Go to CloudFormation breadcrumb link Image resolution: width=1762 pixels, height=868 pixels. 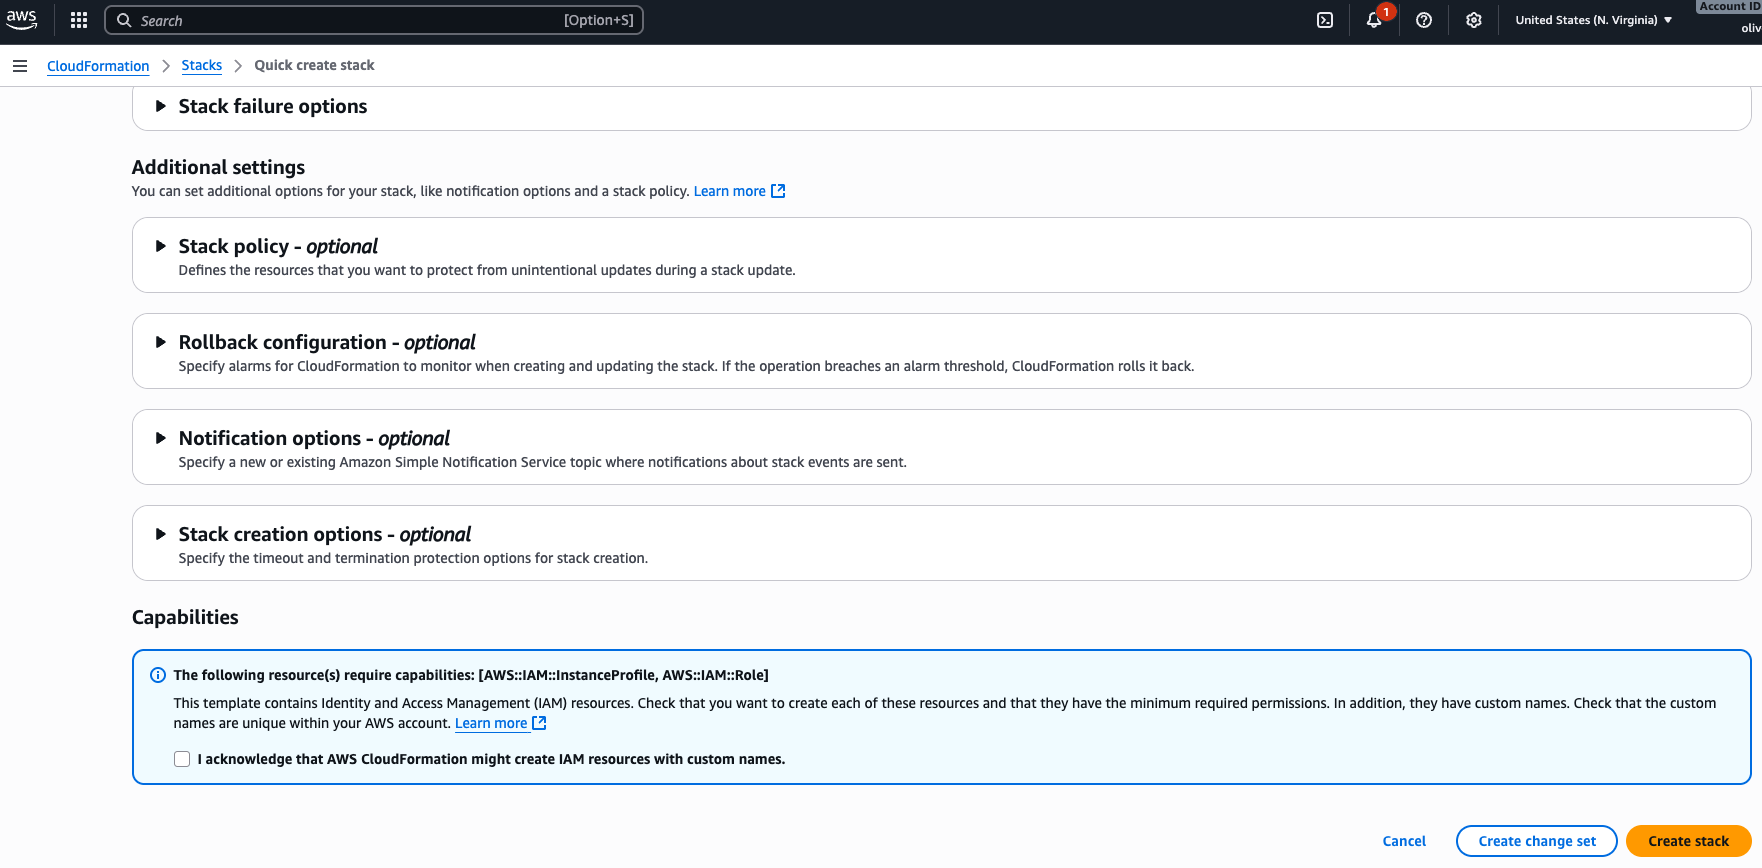click(98, 66)
